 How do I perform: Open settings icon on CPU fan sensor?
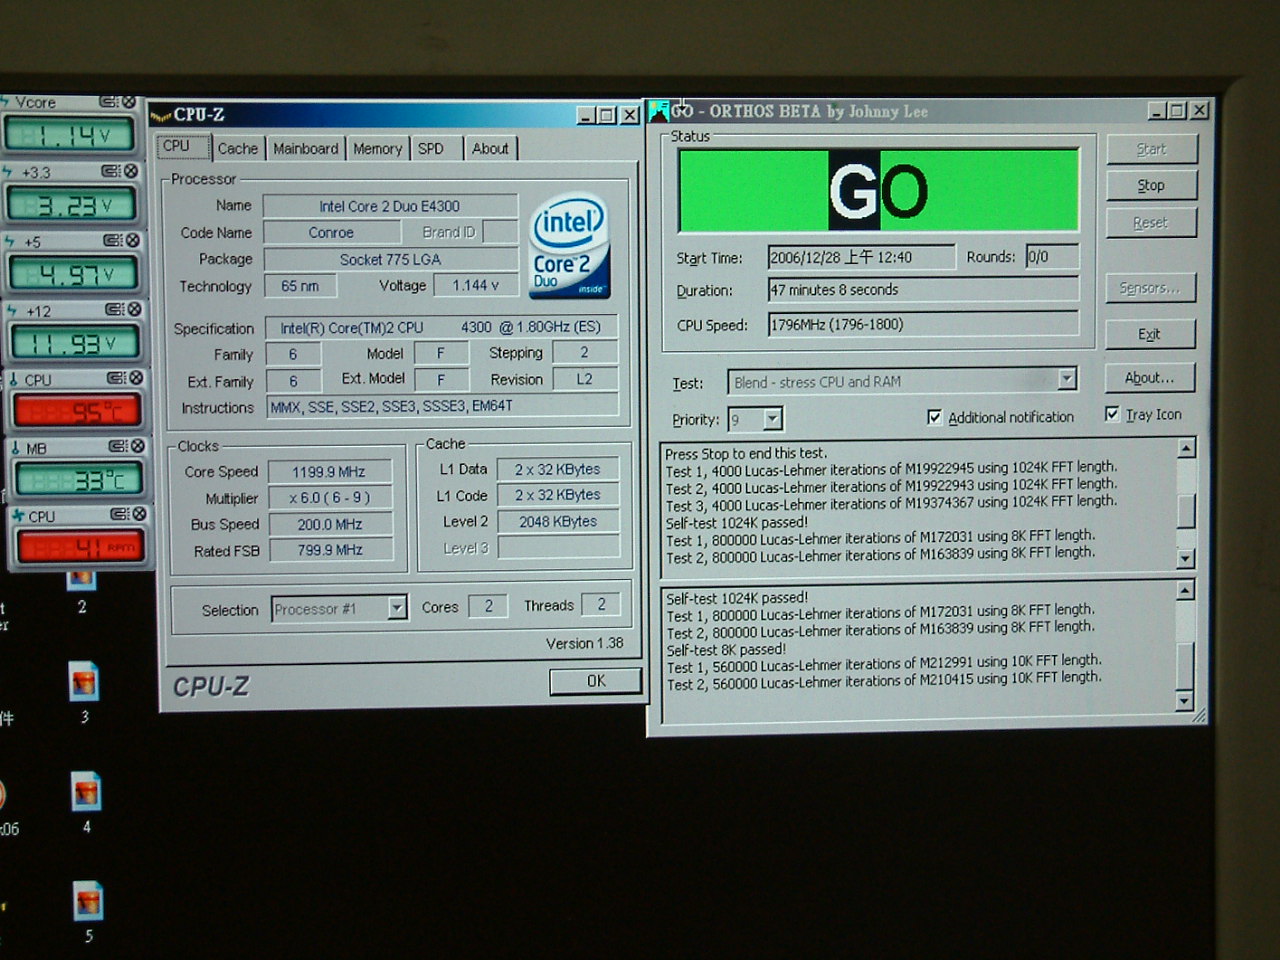[120, 514]
